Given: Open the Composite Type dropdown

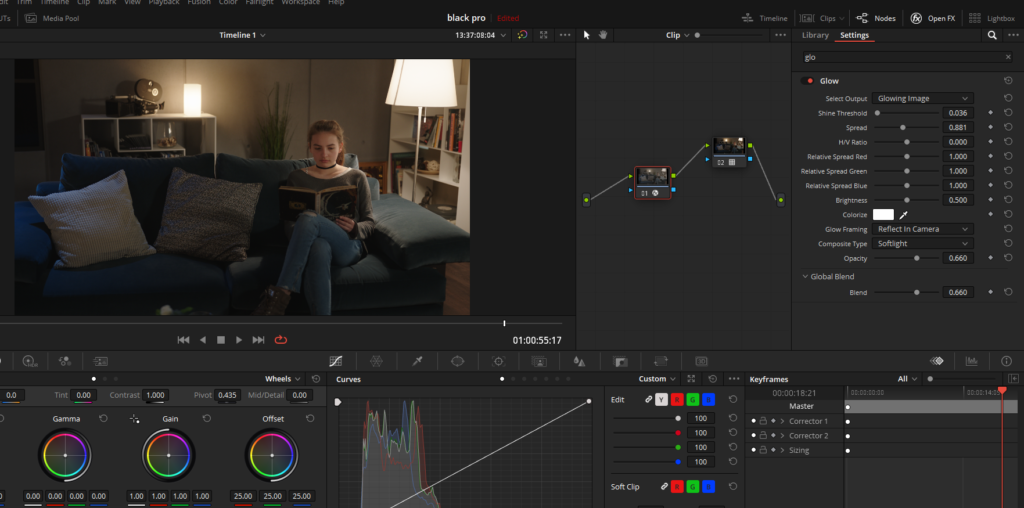Looking at the screenshot, I should click(x=922, y=244).
